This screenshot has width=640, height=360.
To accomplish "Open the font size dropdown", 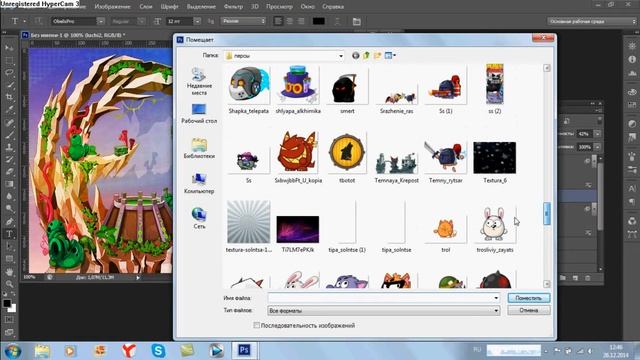I will 197,21.
